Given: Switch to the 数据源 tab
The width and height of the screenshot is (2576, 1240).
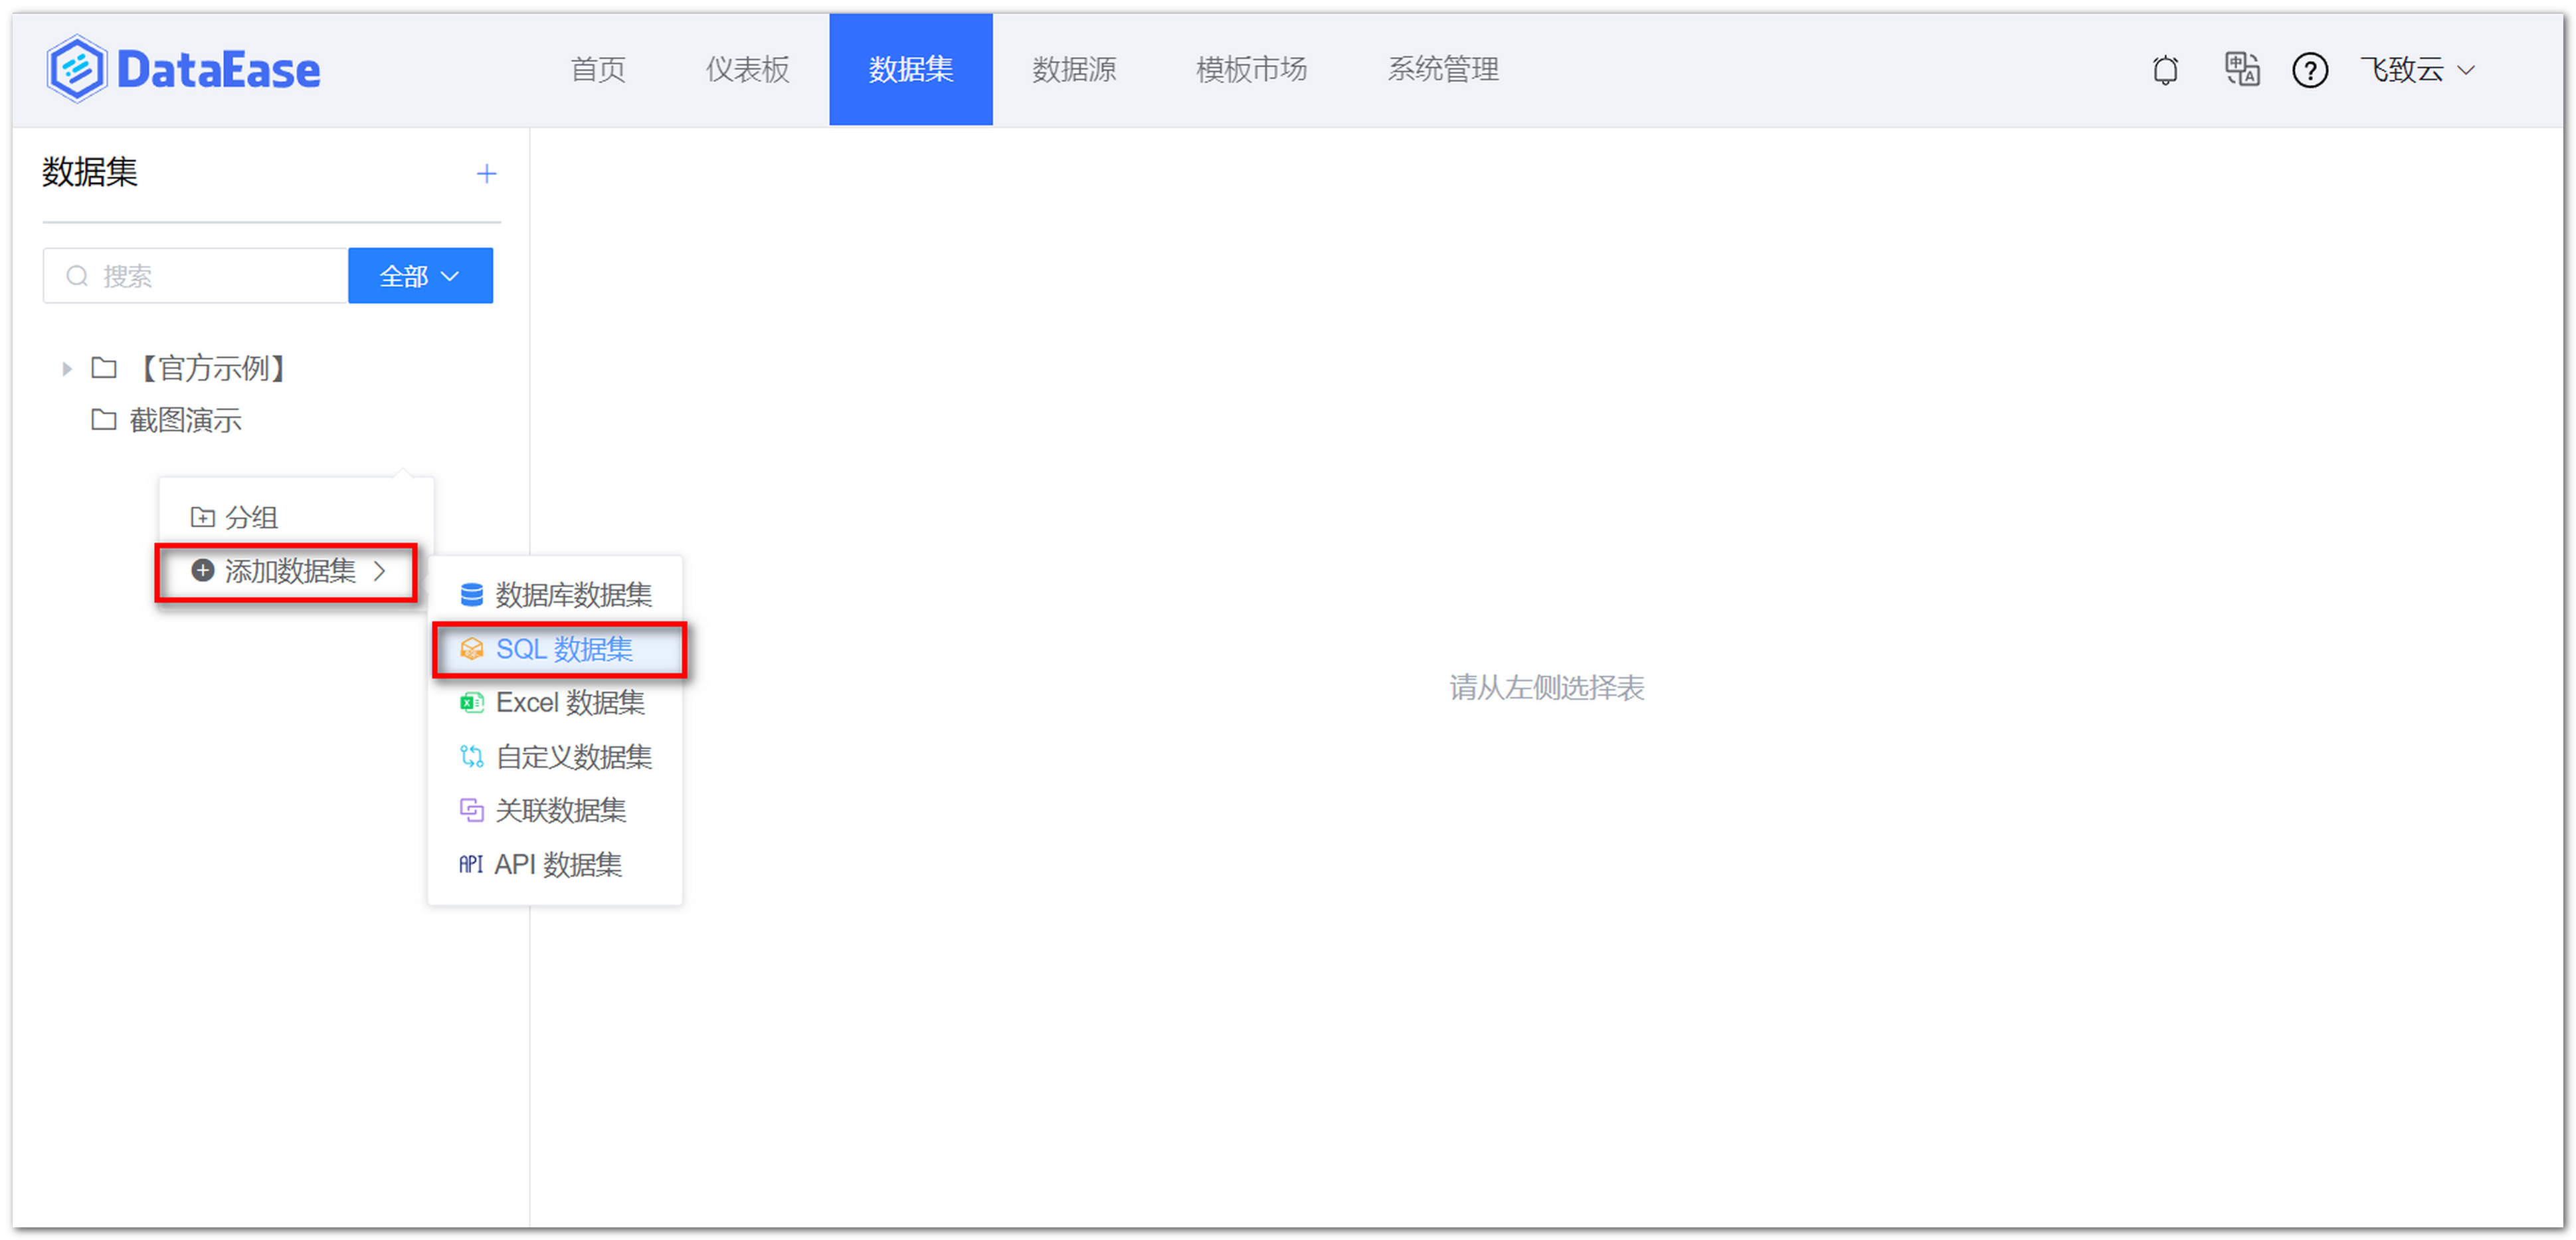Looking at the screenshot, I should [x=1074, y=69].
